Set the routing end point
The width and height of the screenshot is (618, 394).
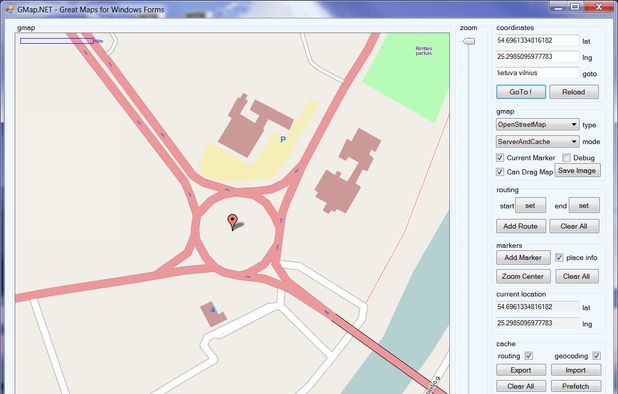click(x=584, y=205)
